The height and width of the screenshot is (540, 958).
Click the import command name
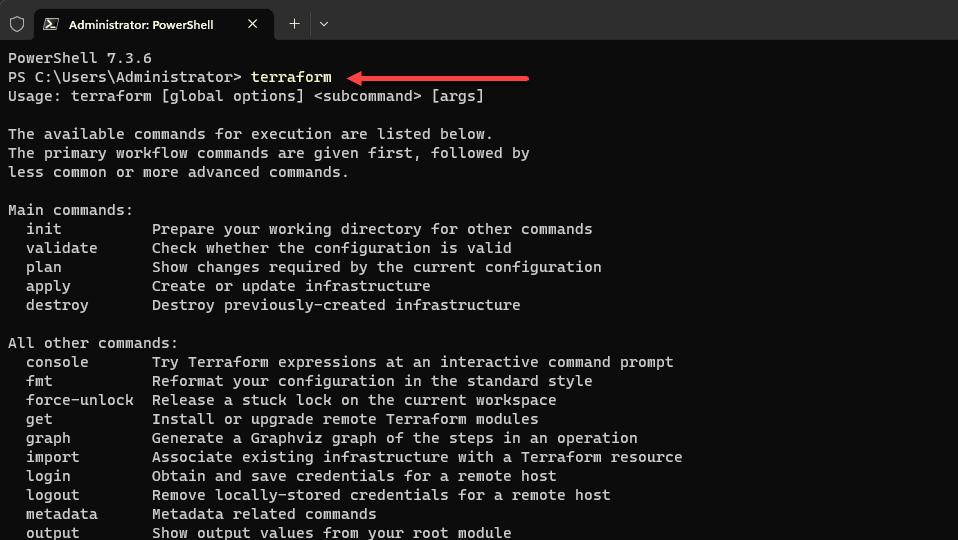[53, 457]
